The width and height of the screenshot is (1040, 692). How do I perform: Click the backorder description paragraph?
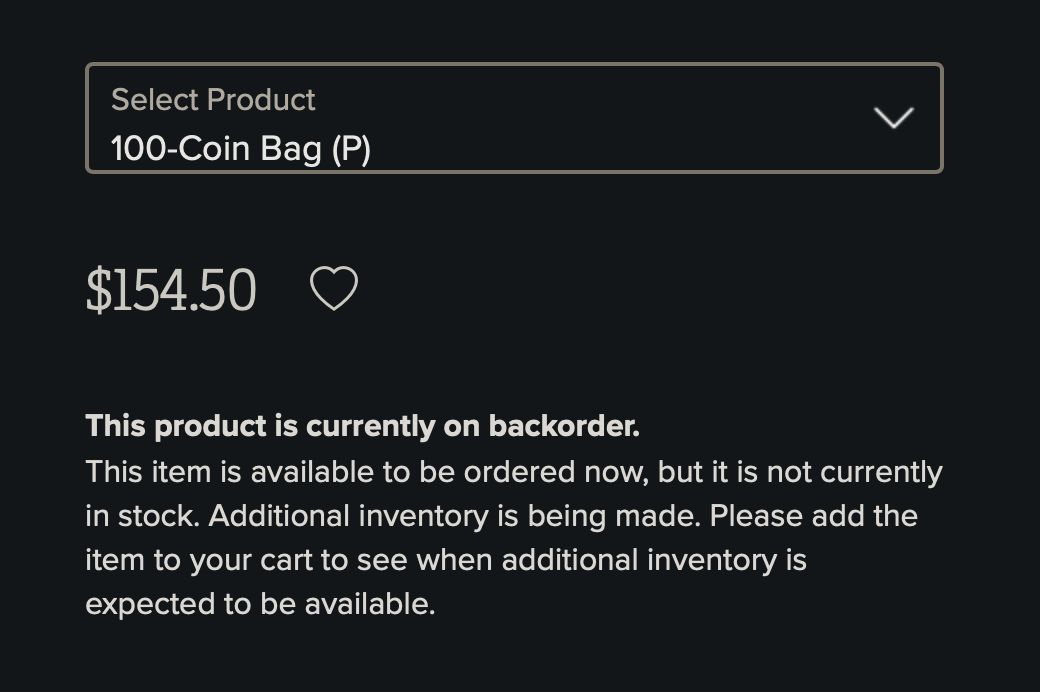click(x=514, y=538)
